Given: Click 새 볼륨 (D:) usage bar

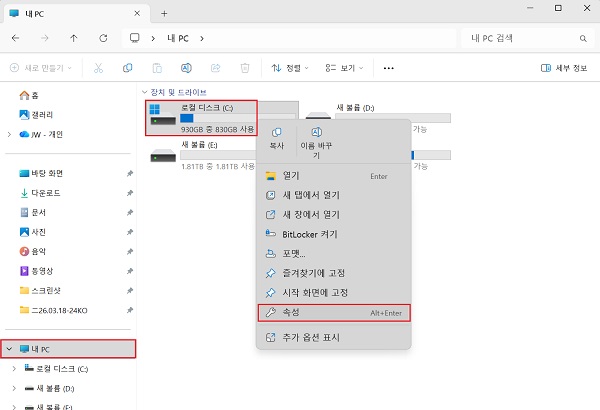Looking at the screenshot, I should pyautogui.click(x=393, y=118).
